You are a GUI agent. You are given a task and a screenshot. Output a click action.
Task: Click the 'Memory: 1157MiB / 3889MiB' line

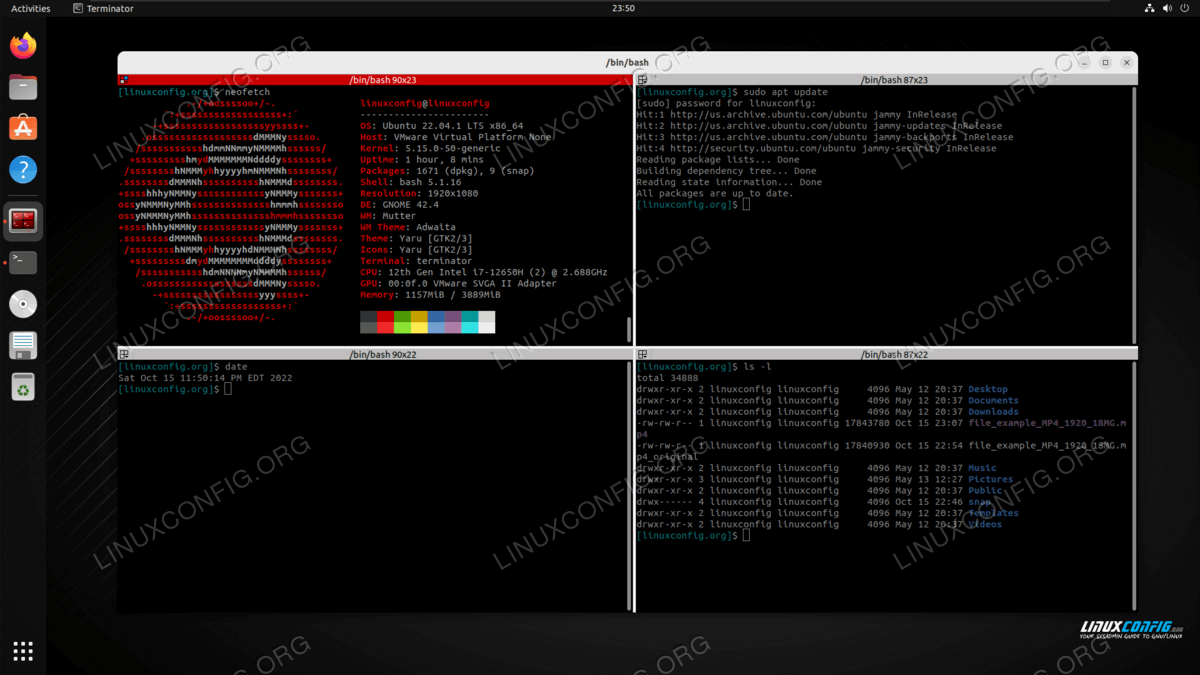click(x=433, y=295)
